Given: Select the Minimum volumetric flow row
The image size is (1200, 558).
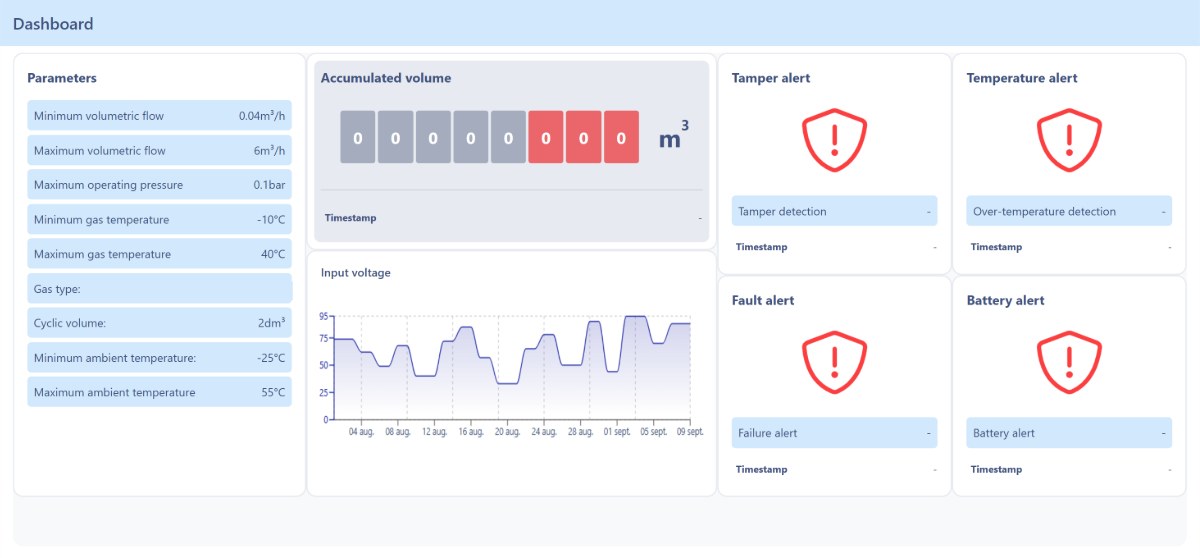Looking at the screenshot, I should (159, 116).
